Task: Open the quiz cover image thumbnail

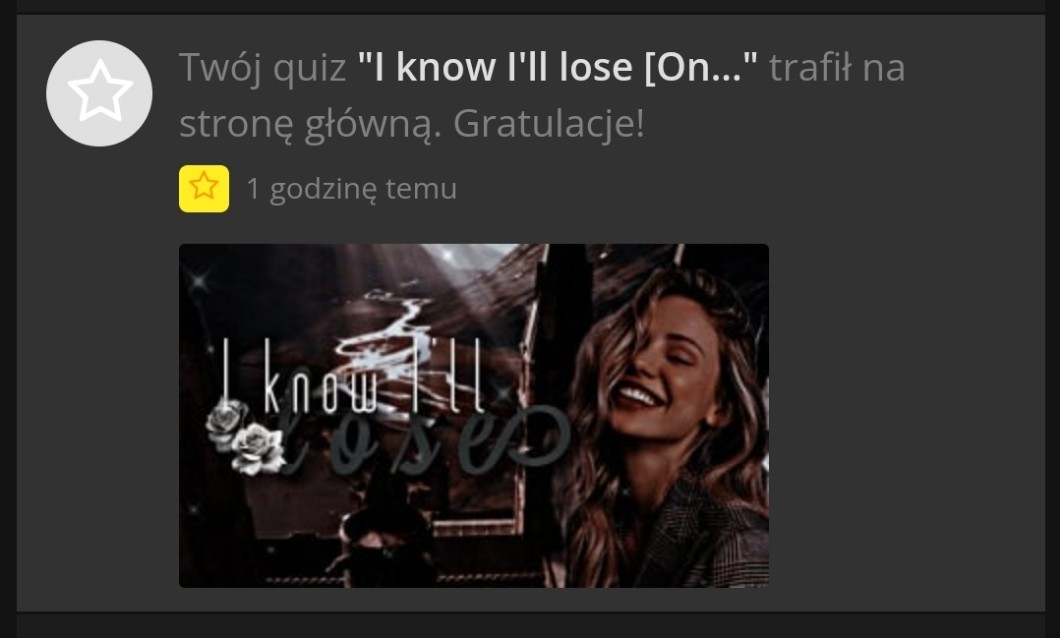Action: tap(474, 416)
